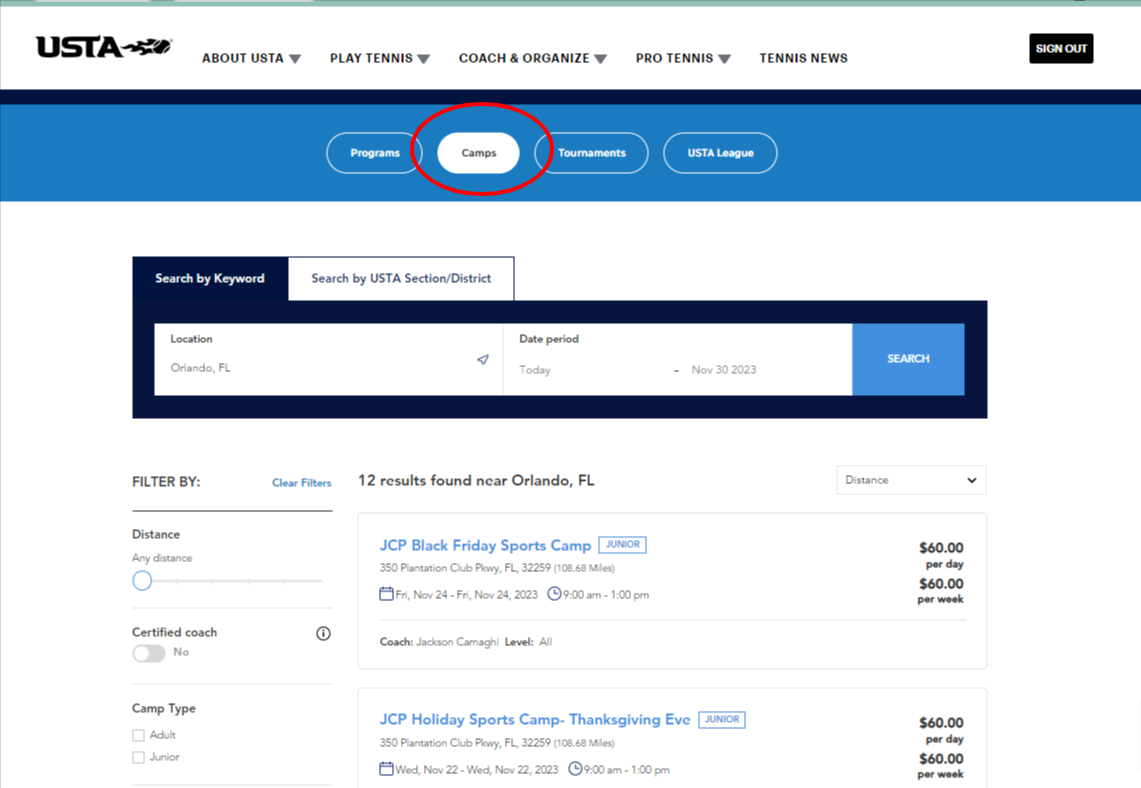The width and height of the screenshot is (1141, 788).
Task: Open JCP Holiday Sports Camp Thanksgiving Eve
Action: pos(535,720)
